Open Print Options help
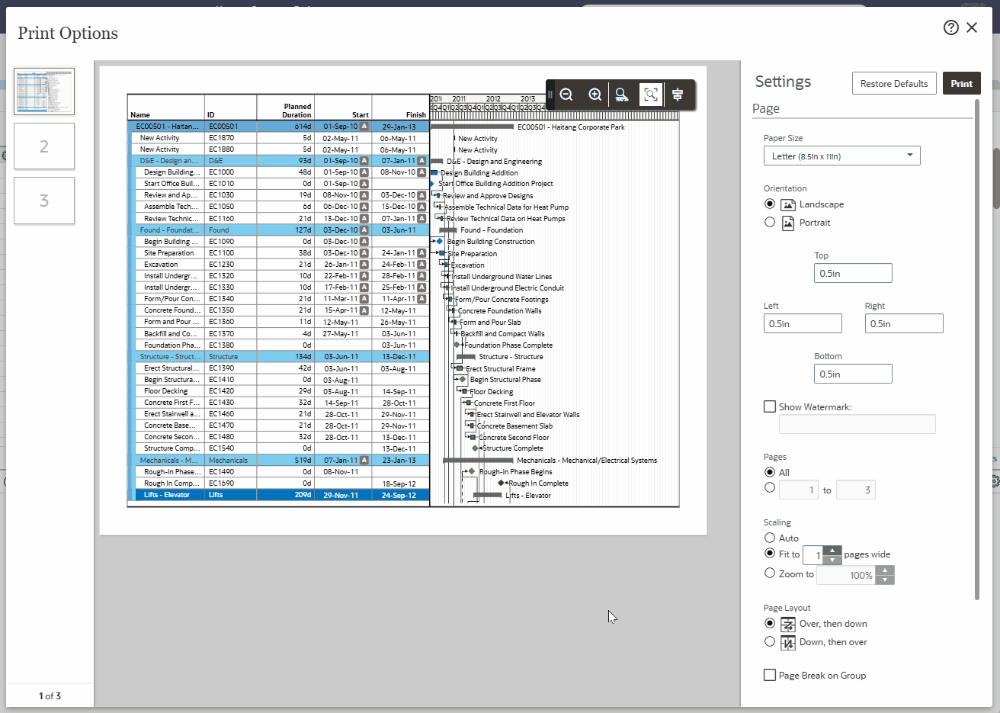 [x=950, y=27]
